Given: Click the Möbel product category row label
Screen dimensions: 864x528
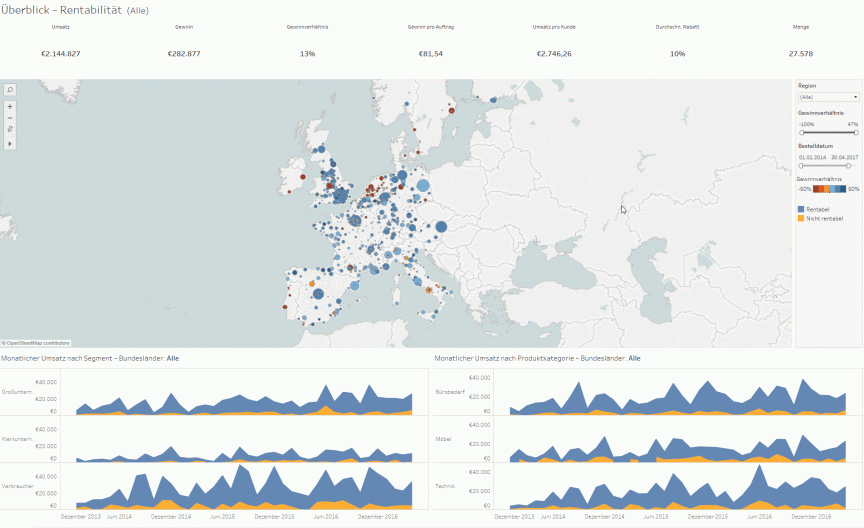Looking at the screenshot, I should [443, 438].
